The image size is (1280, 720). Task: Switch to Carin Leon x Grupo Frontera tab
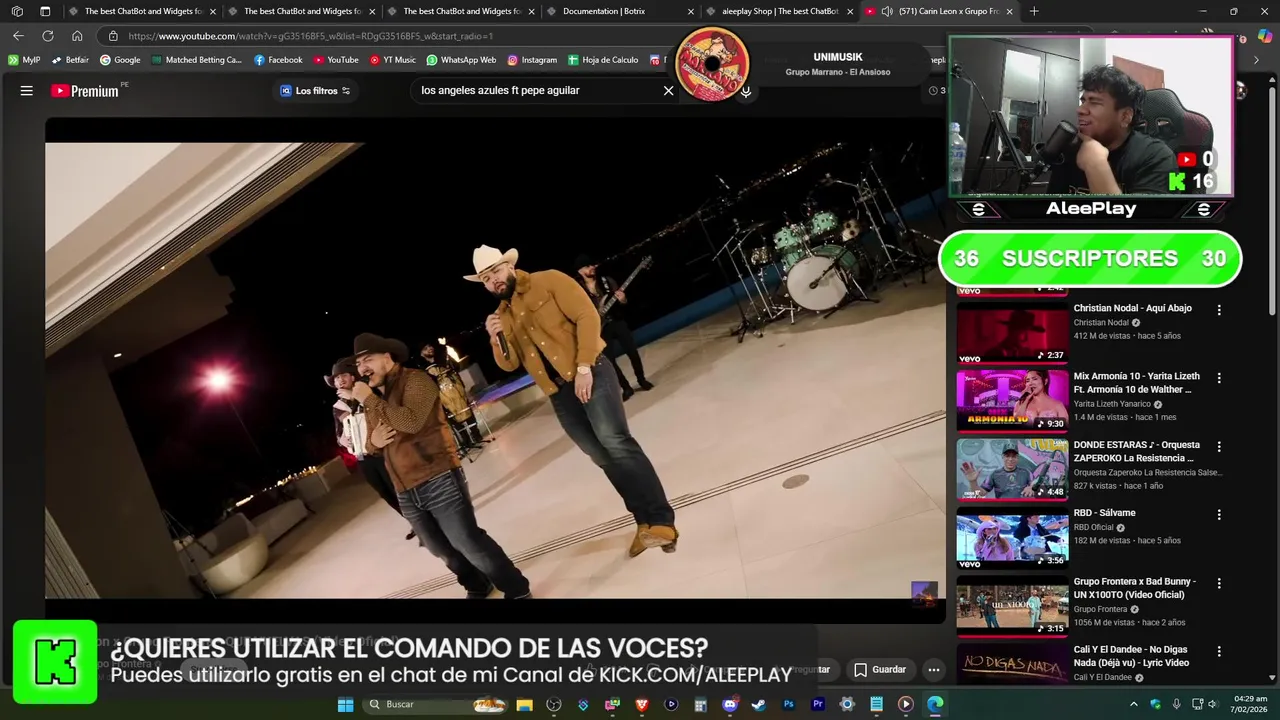pyautogui.click(x=940, y=11)
